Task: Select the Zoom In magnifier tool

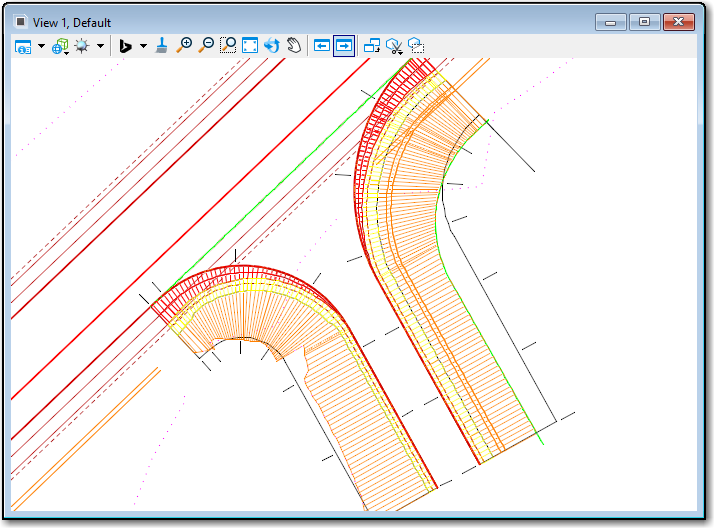Action: [x=184, y=46]
